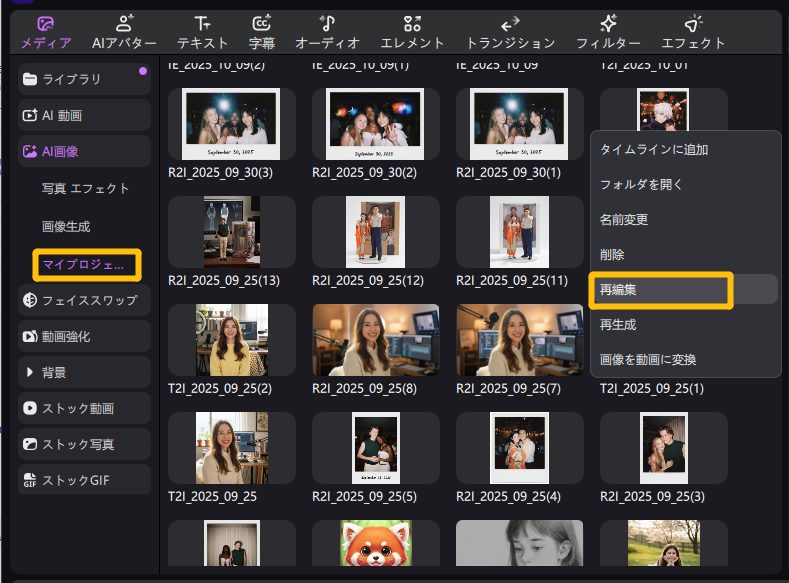Open the 字幕 captions icon
This screenshot has width=789, height=583.
click(x=262, y=24)
